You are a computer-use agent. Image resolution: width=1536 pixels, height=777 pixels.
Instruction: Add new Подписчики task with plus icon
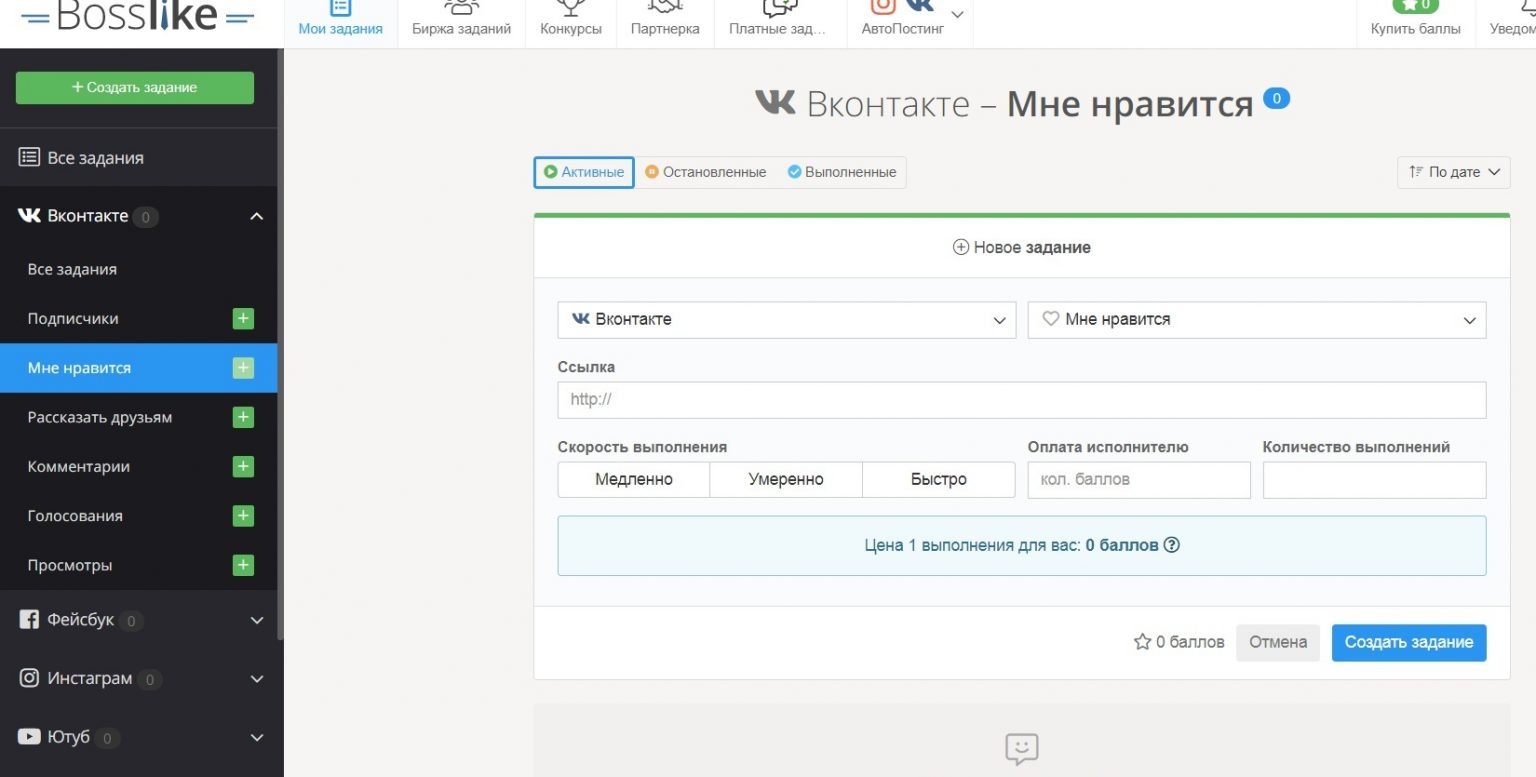pyautogui.click(x=243, y=319)
